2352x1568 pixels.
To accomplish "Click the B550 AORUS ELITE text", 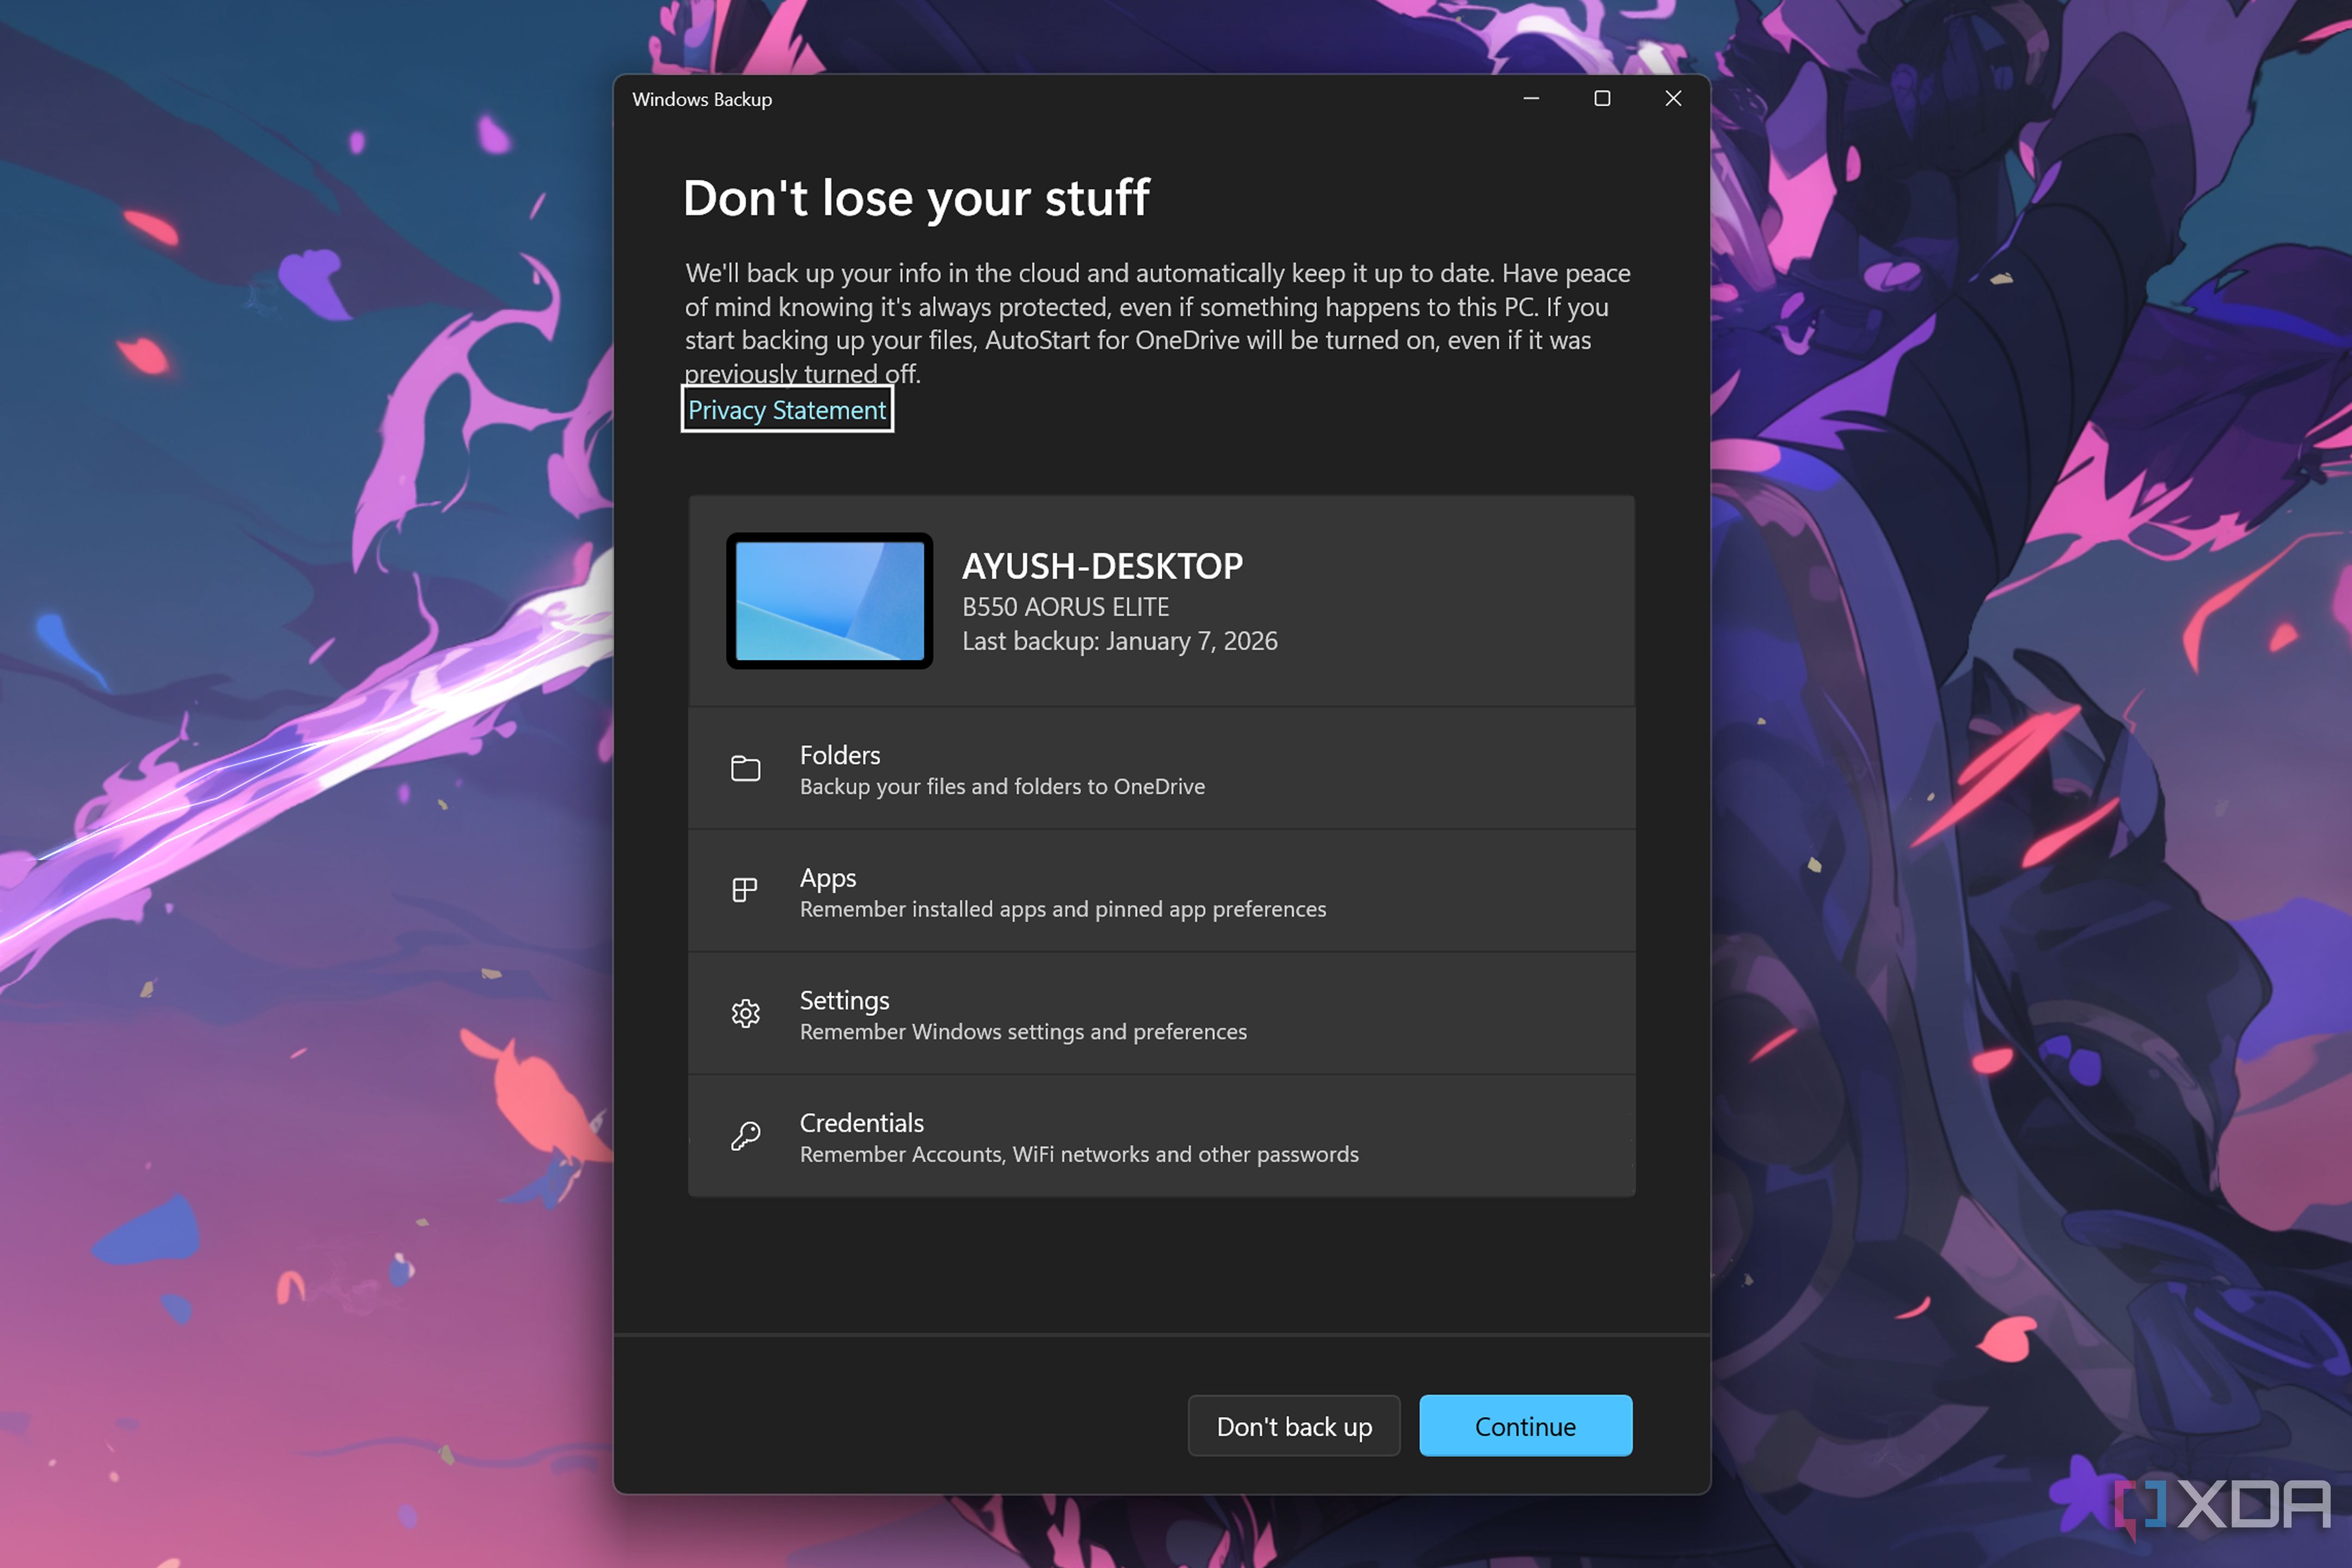I will pyautogui.click(x=1065, y=607).
